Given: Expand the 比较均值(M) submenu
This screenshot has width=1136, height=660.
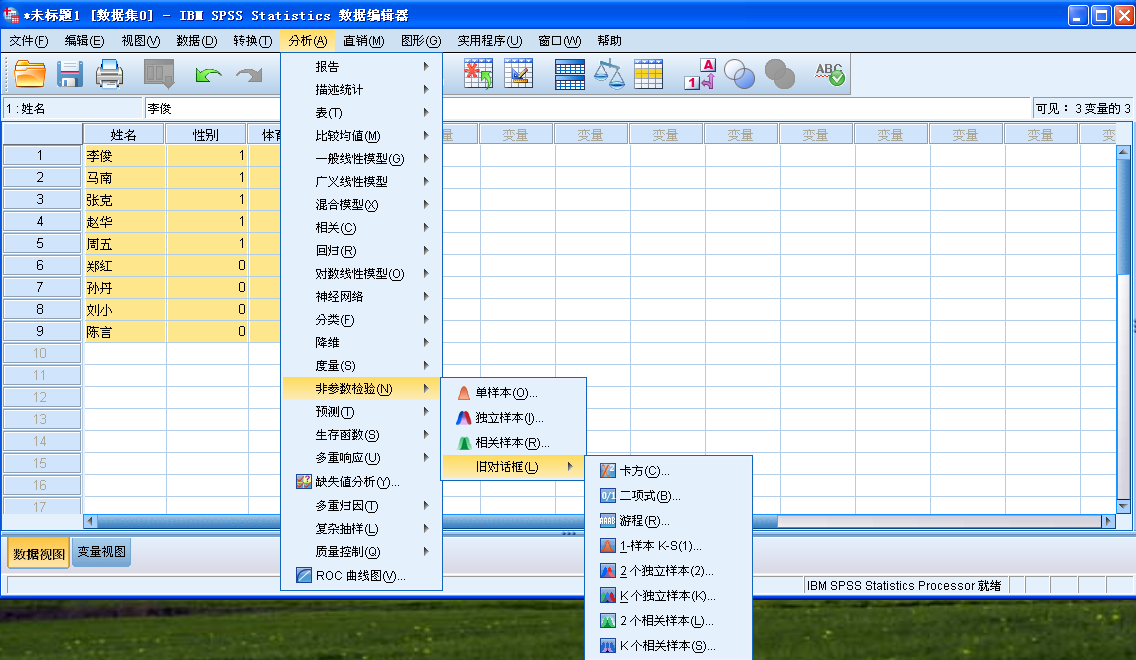Looking at the screenshot, I should (362, 135).
